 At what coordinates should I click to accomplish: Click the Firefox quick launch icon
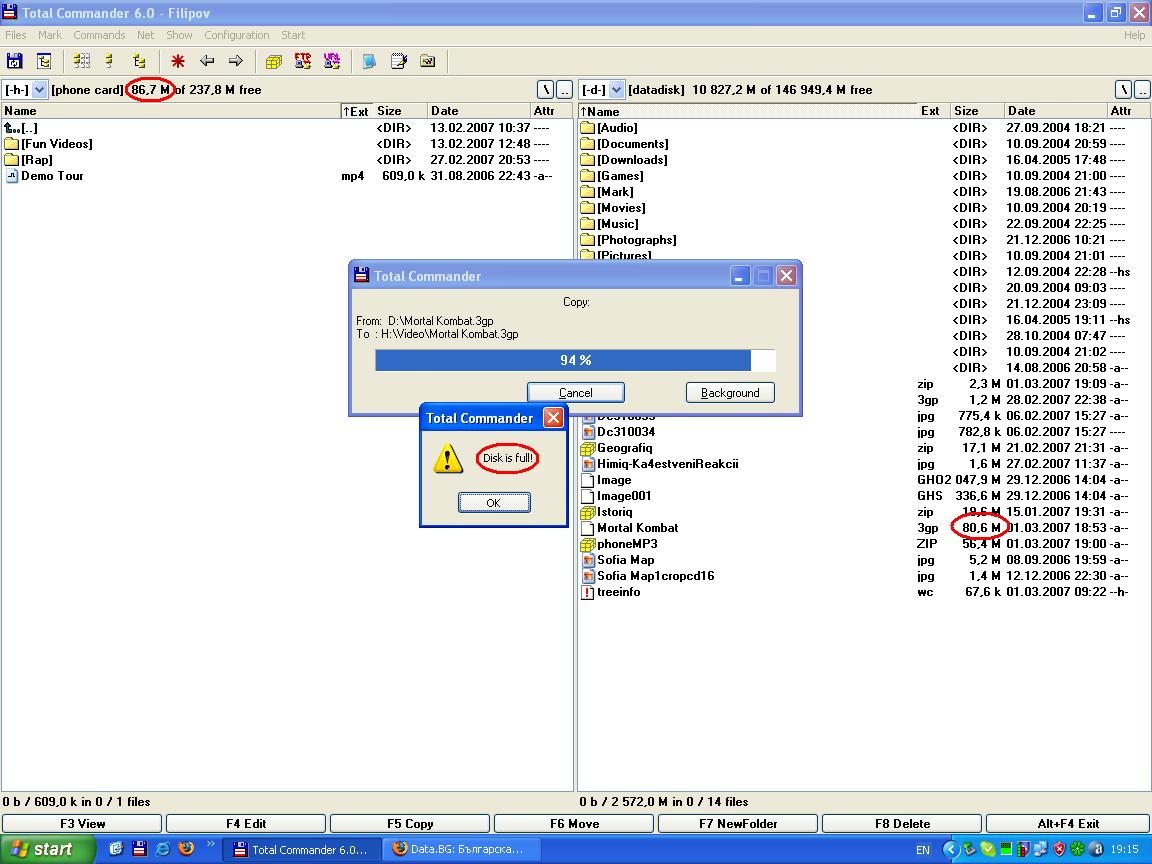(x=186, y=849)
